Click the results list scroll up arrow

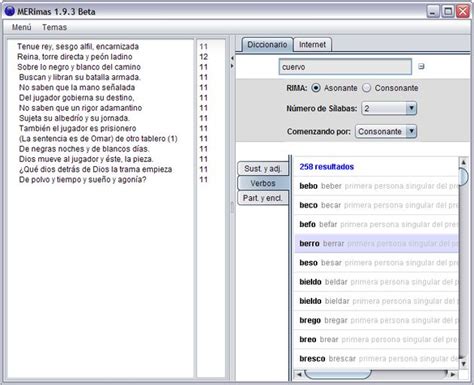point(463,162)
